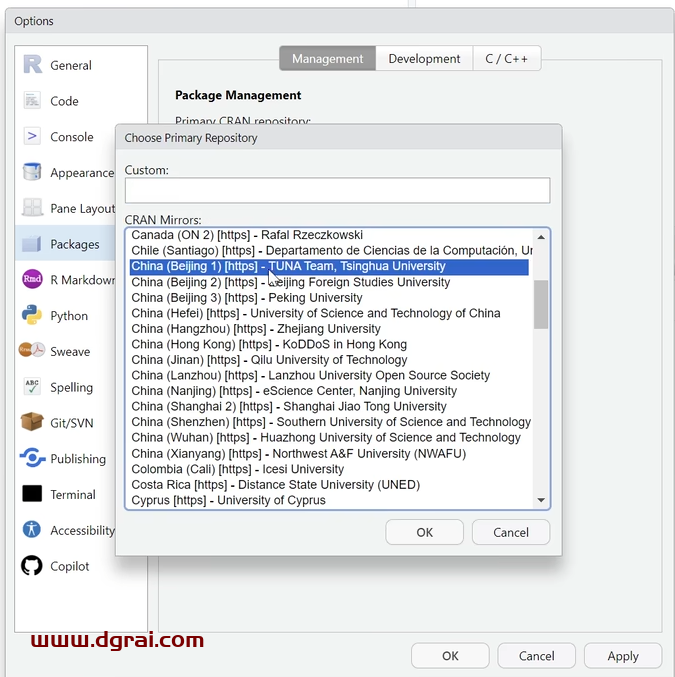
Task: Select the Accessibility figure icon
Action: 32,529
